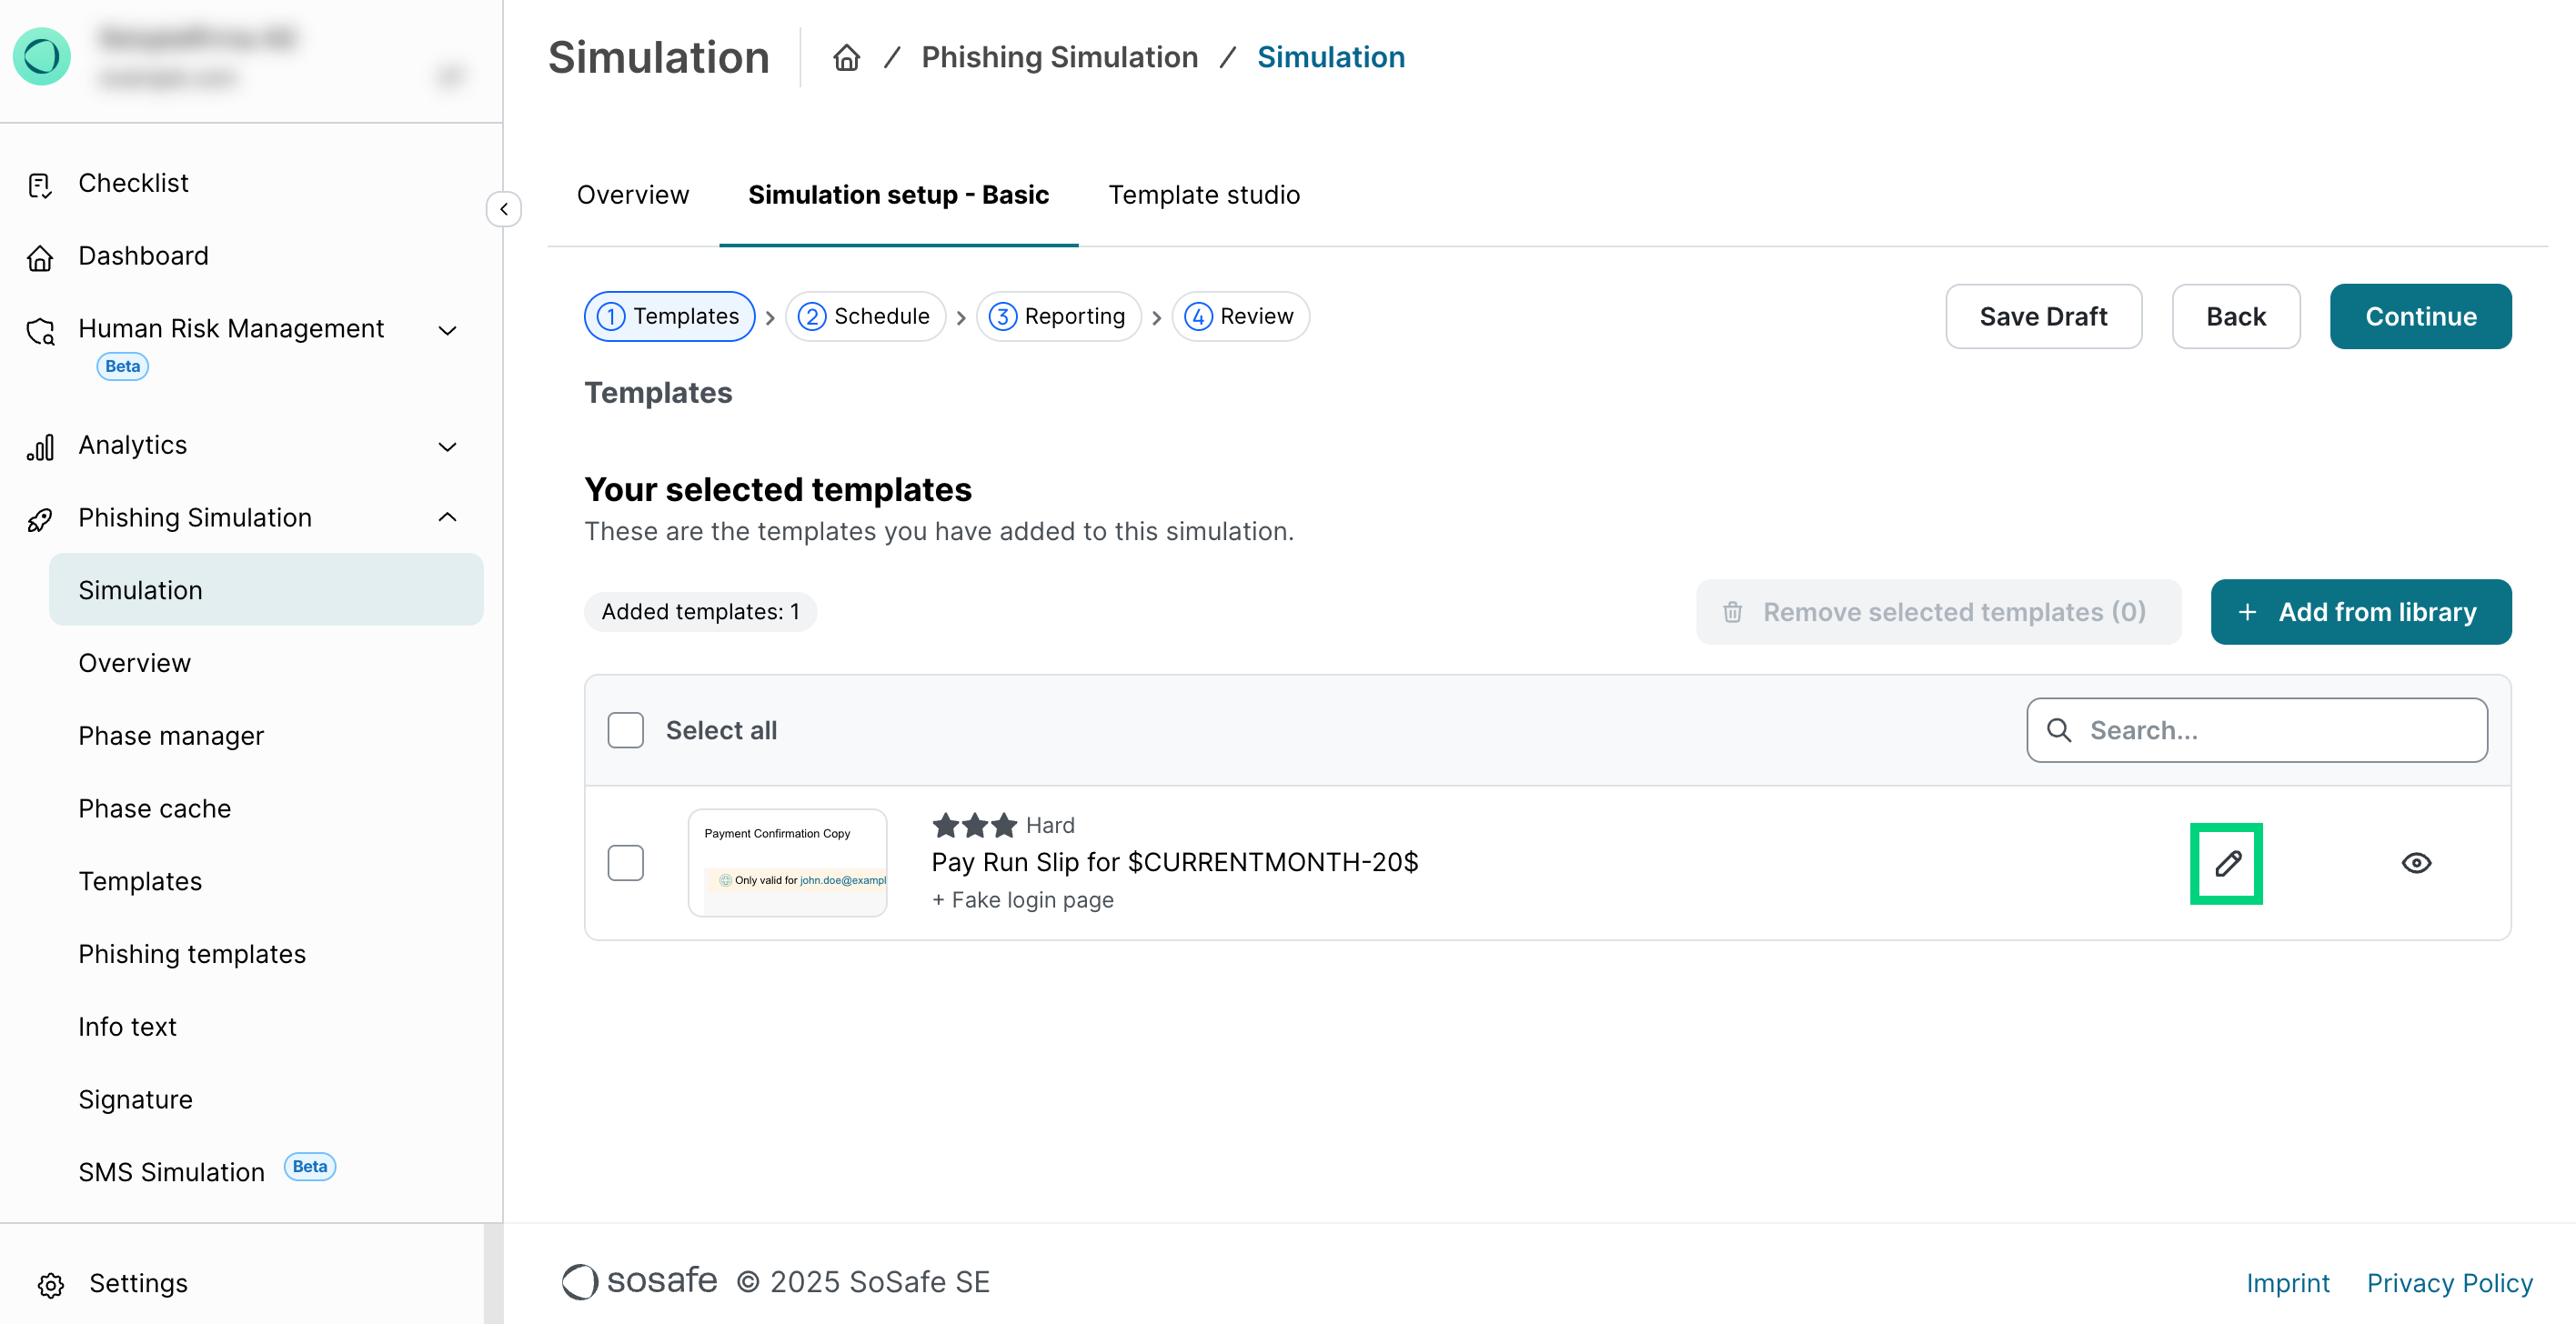Image resolution: width=2576 pixels, height=1324 pixels.
Task: Click the Checklist icon in sidebar
Action: [x=40, y=184]
